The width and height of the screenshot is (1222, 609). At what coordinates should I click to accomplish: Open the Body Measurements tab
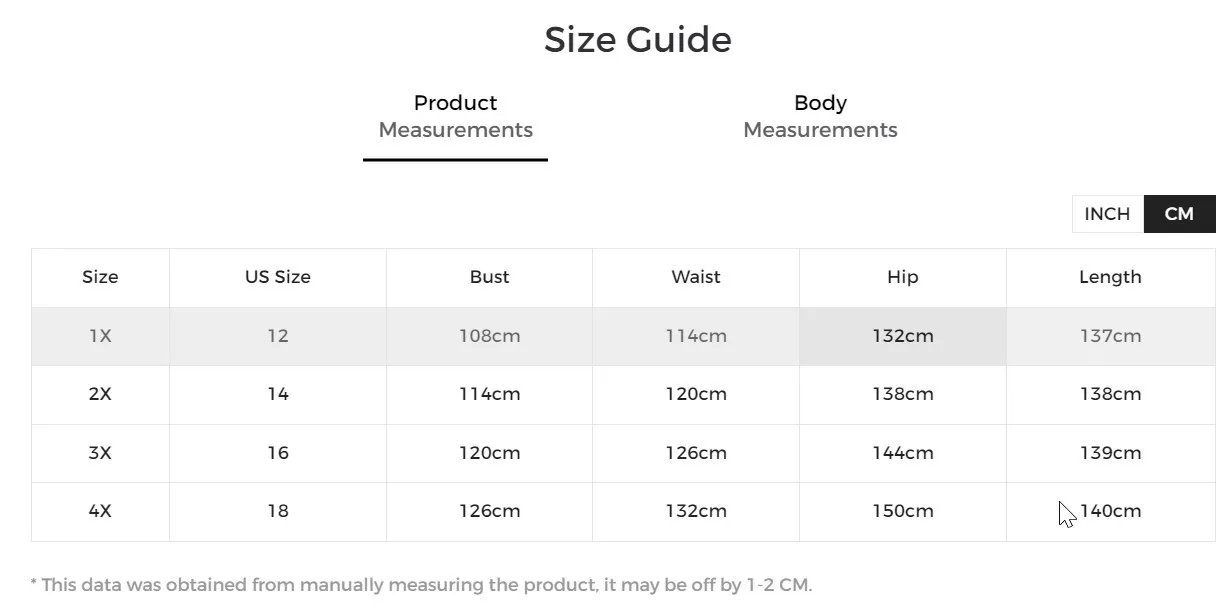tap(820, 116)
